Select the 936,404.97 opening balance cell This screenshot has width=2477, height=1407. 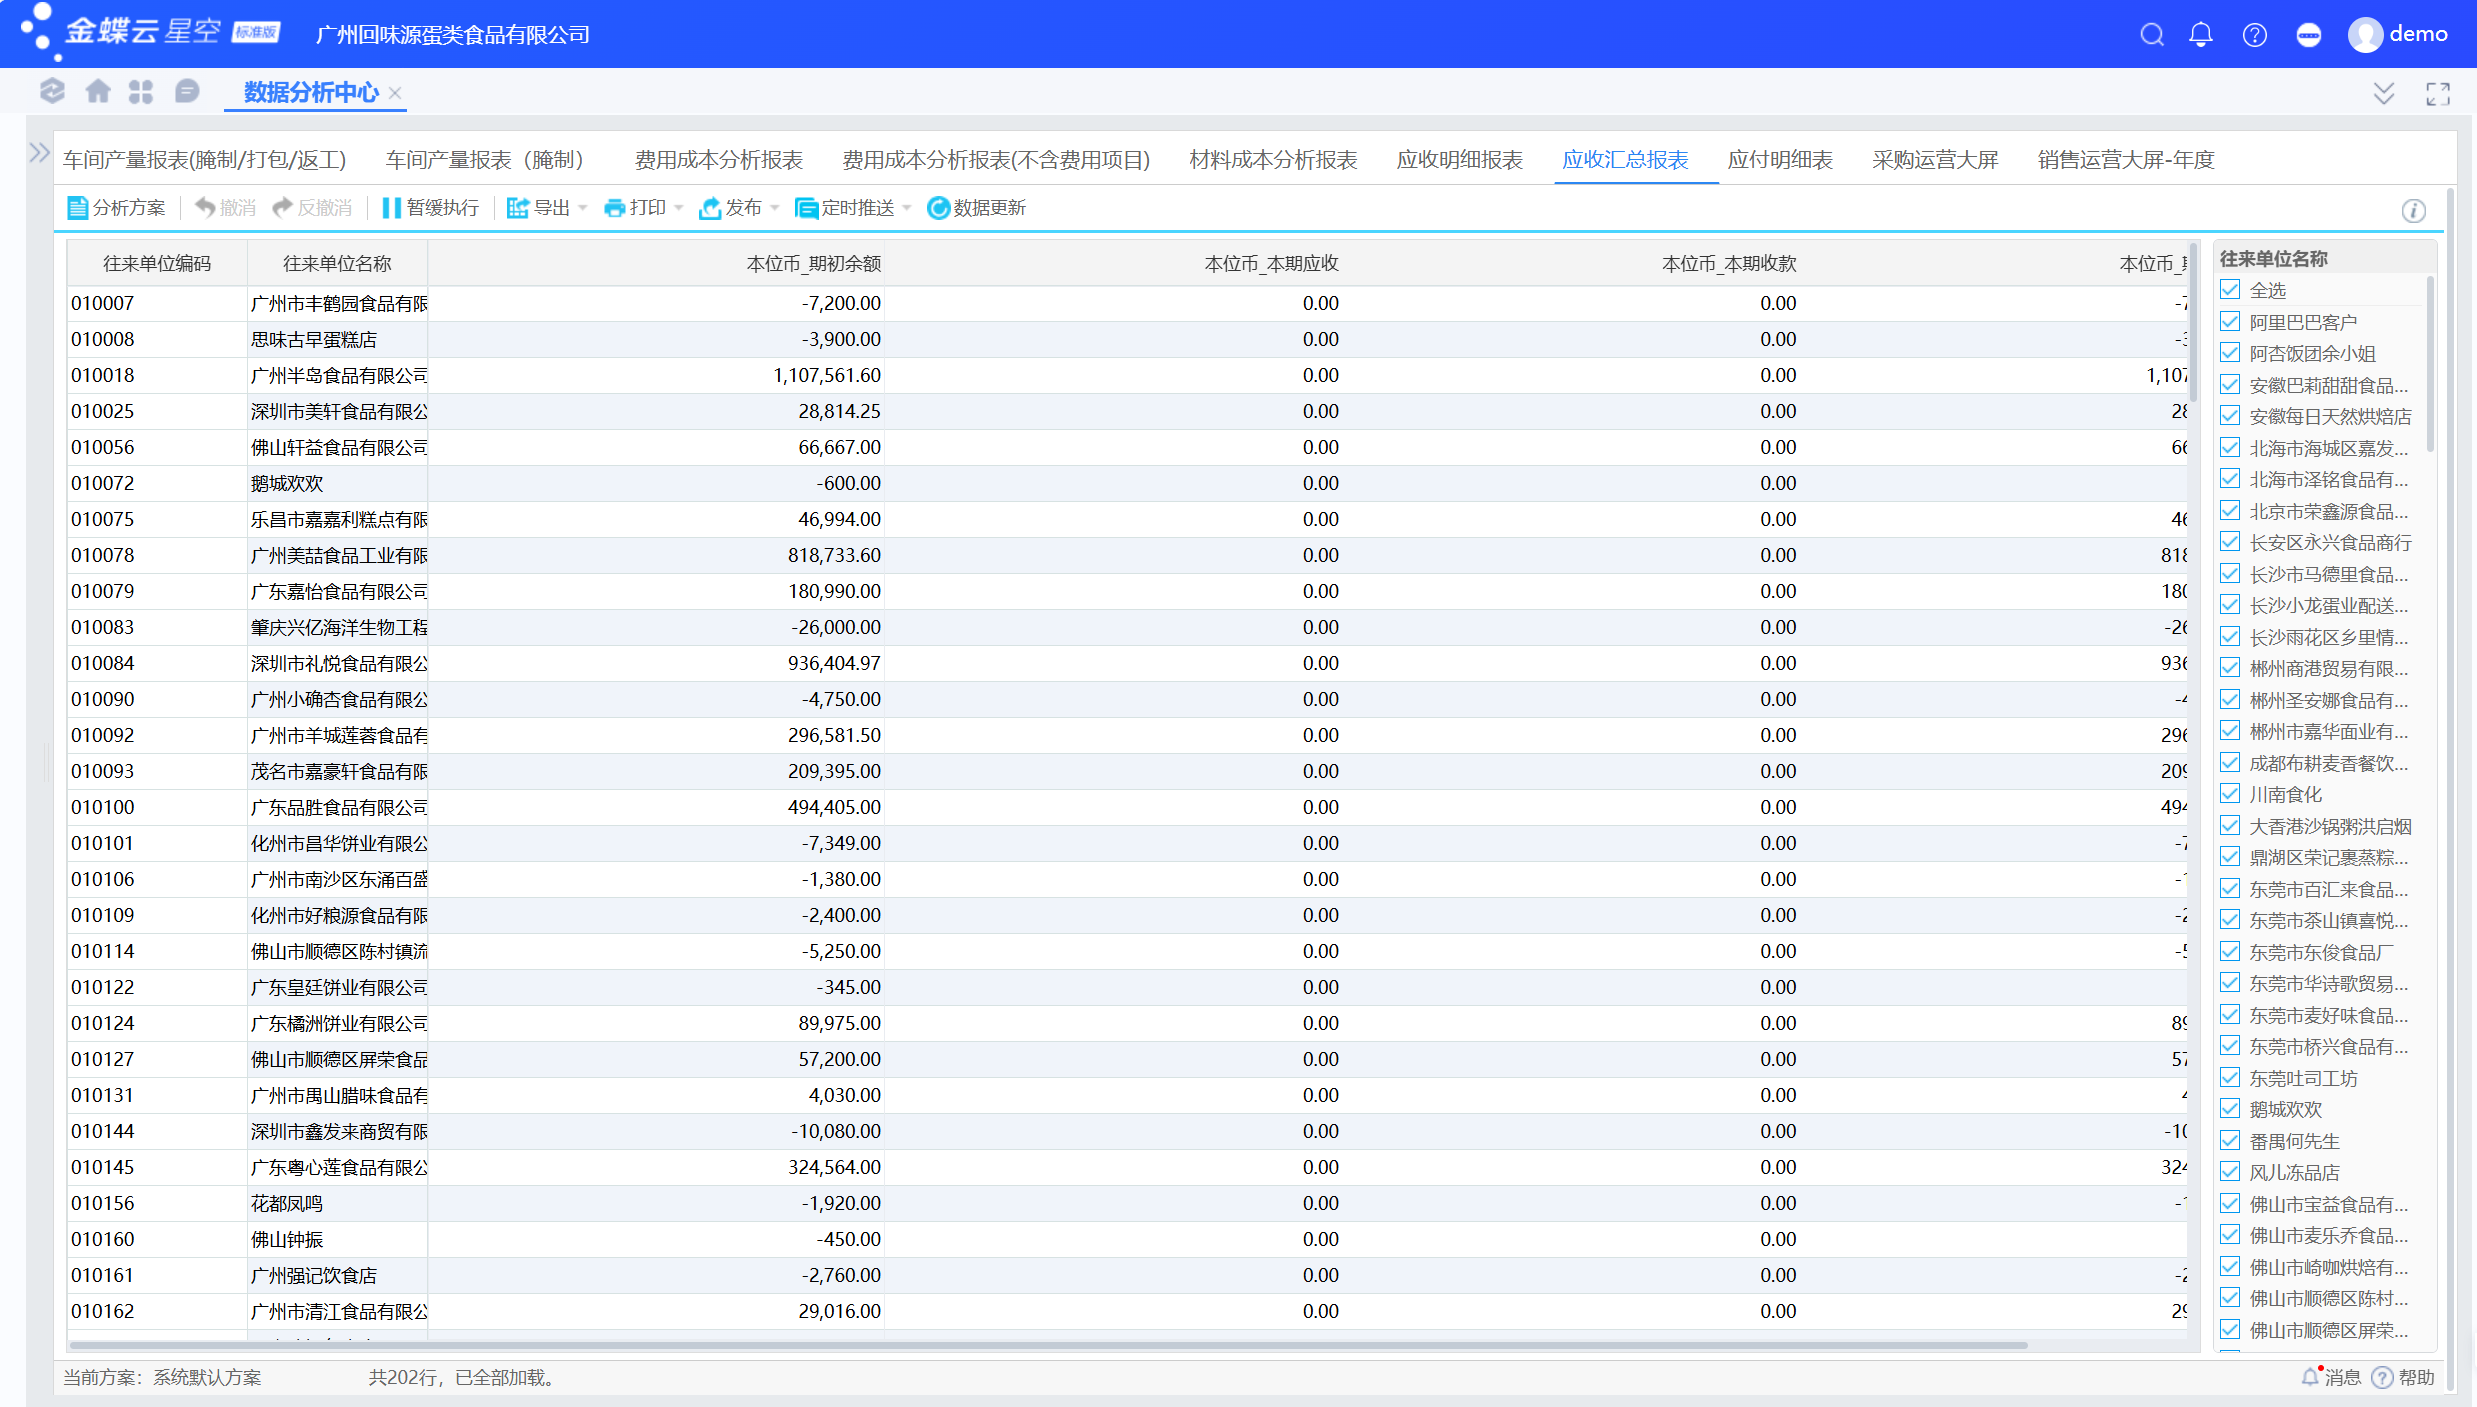(656, 664)
